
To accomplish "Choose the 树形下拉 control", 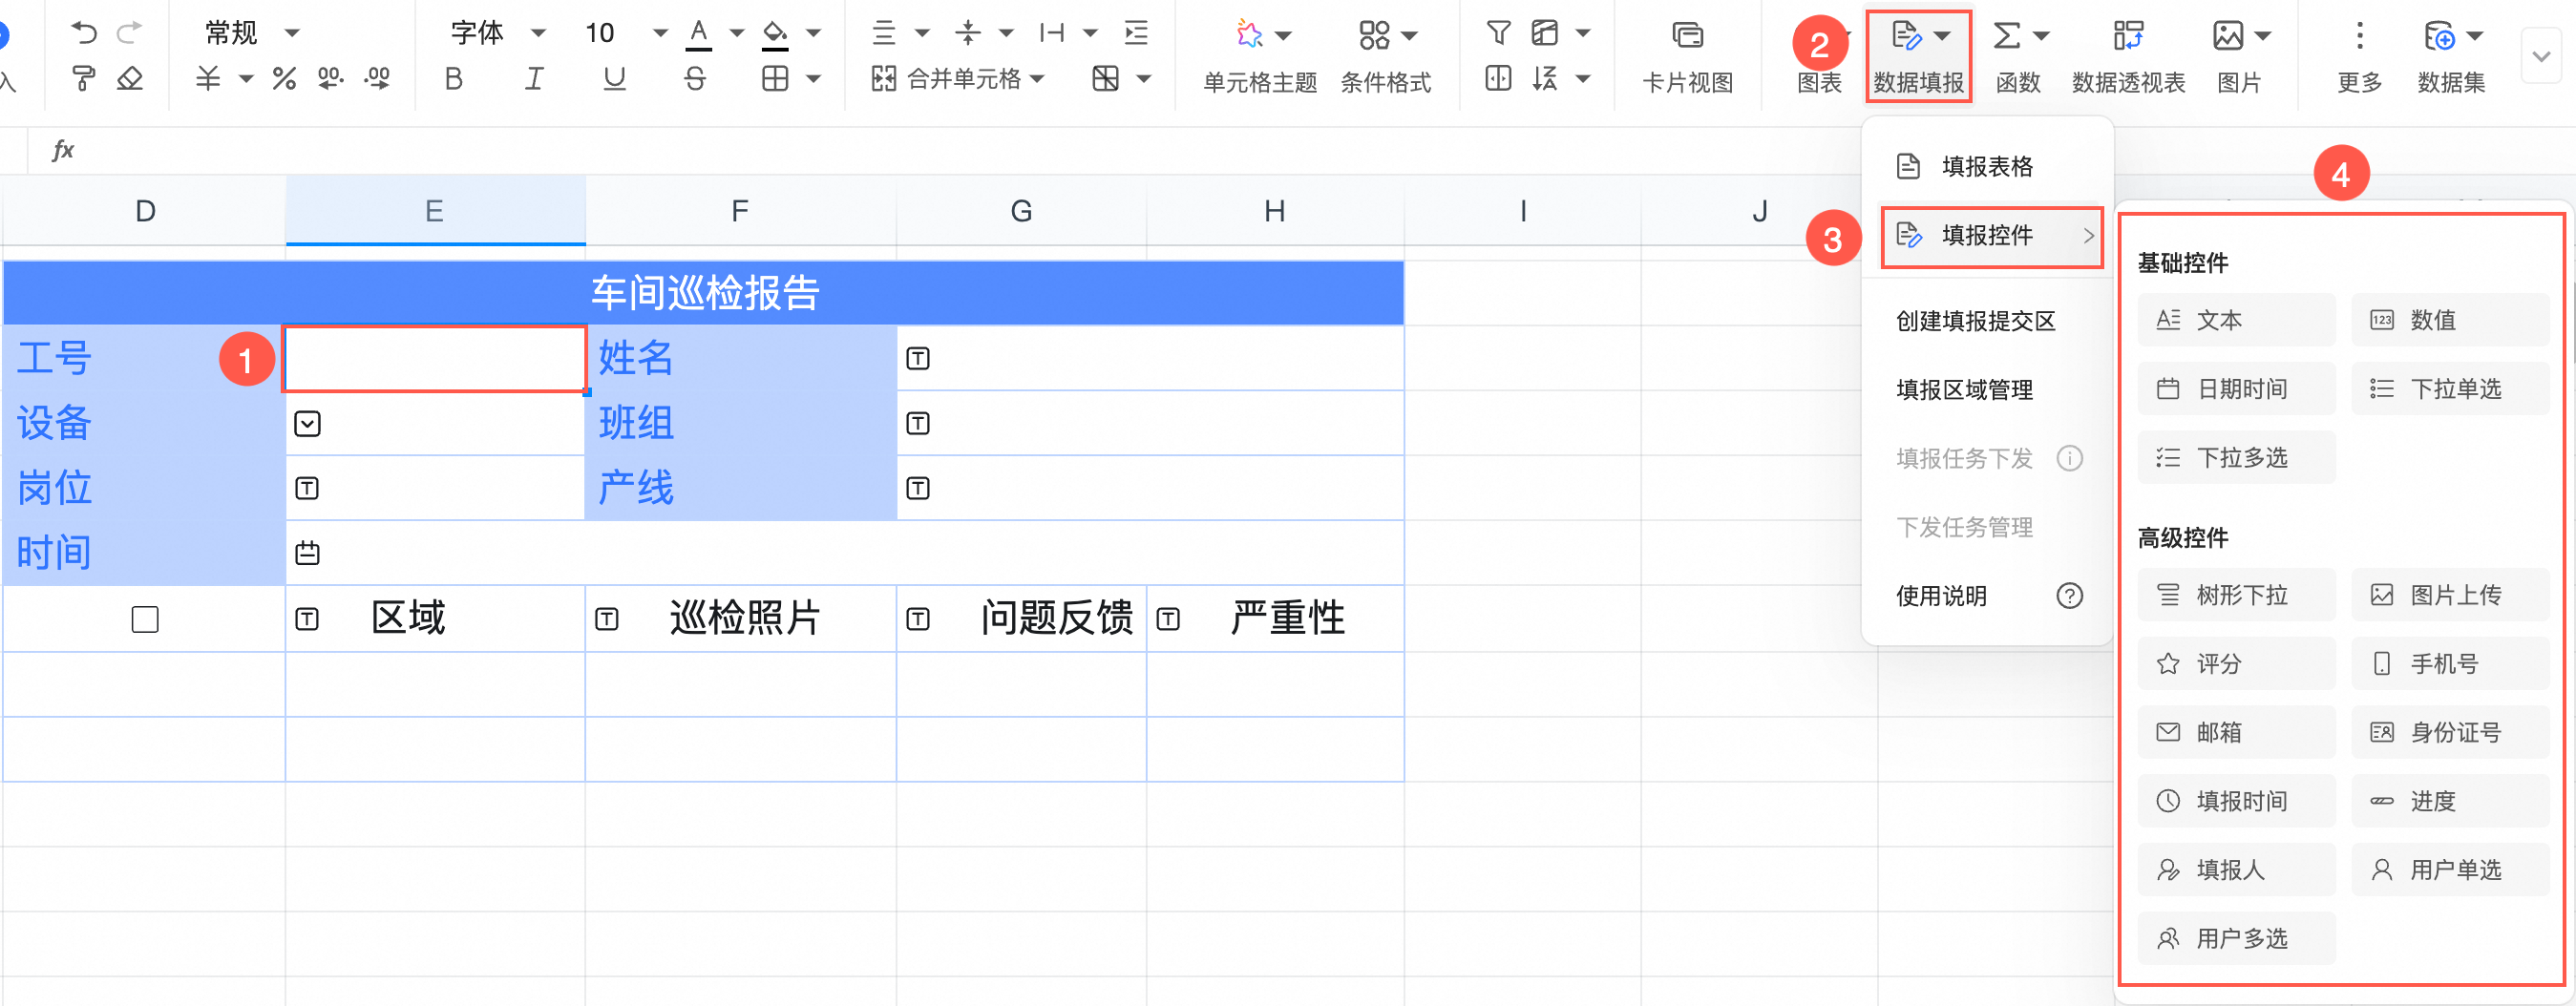I will pyautogui.click(x=2236, y=595).
